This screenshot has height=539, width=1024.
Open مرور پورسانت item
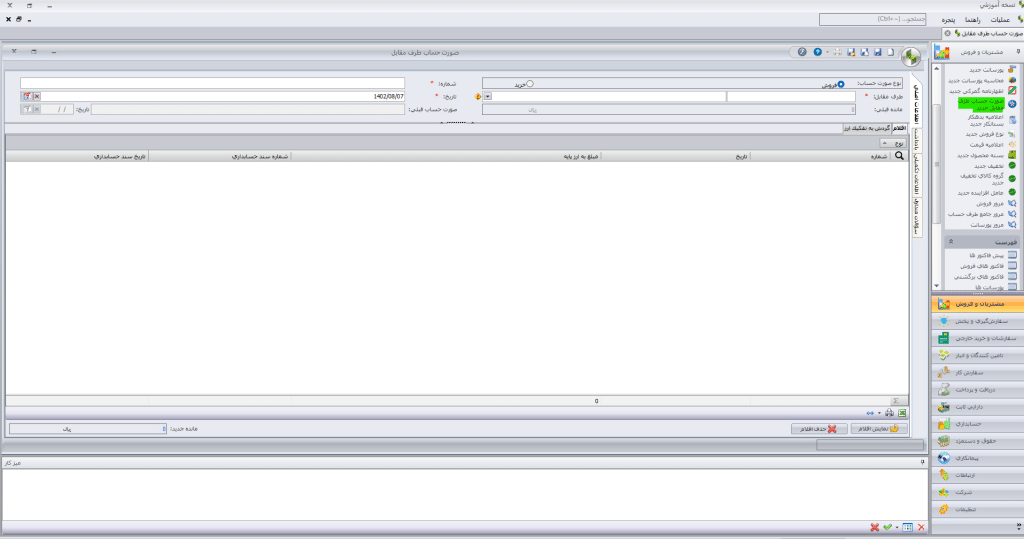(x=987, y=225)
